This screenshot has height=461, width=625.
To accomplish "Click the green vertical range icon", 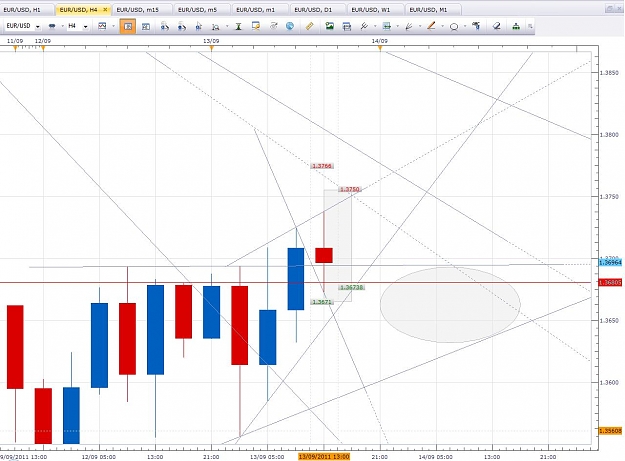I will (x=238, y=27).
